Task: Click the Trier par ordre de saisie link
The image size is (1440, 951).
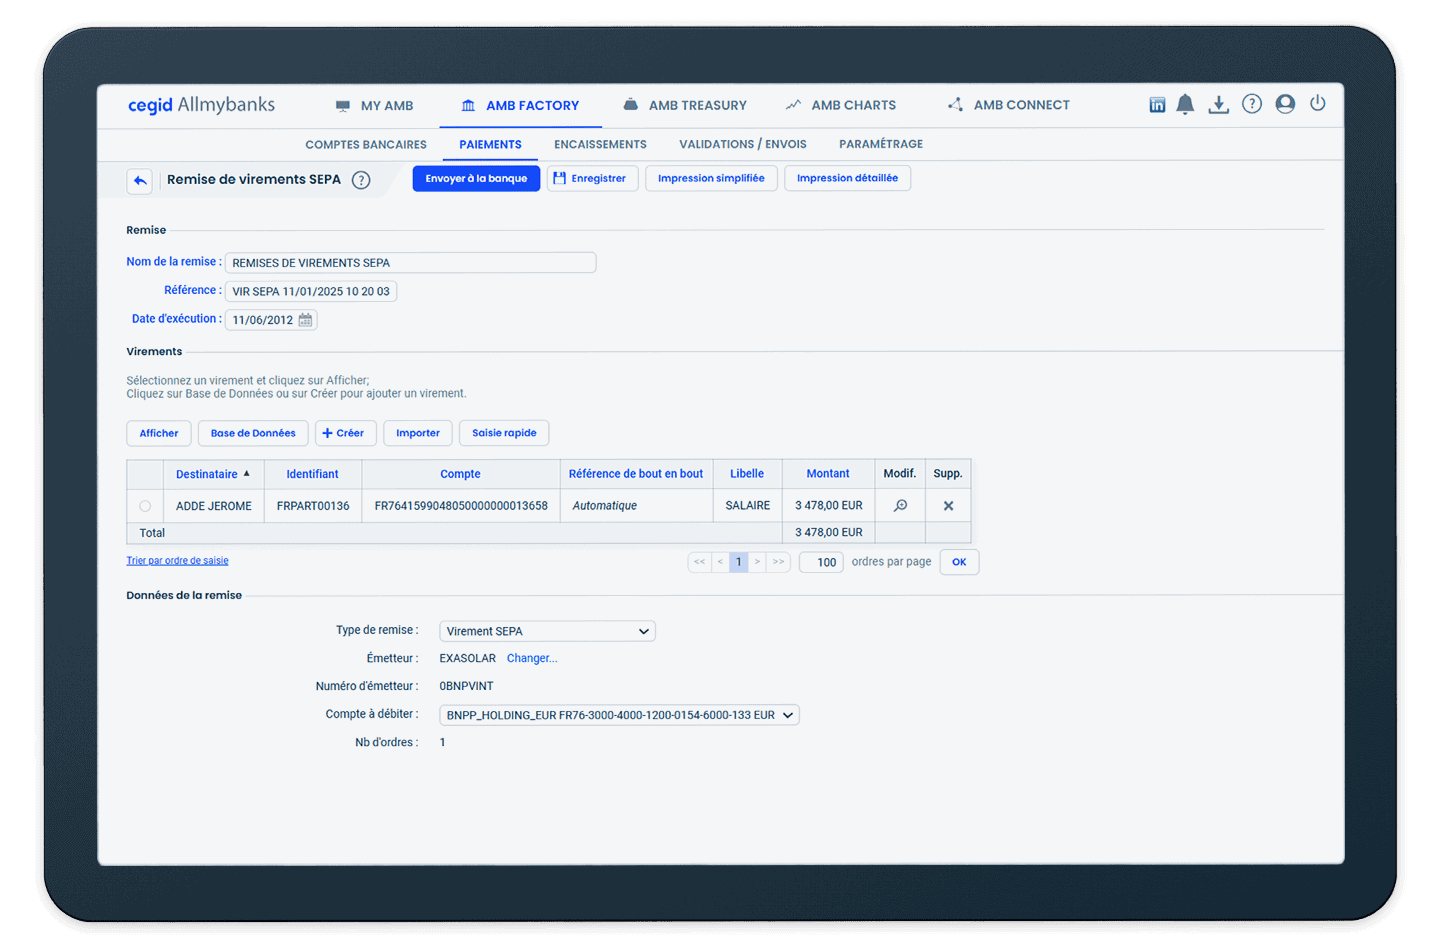Action: (x=177, y=560)
